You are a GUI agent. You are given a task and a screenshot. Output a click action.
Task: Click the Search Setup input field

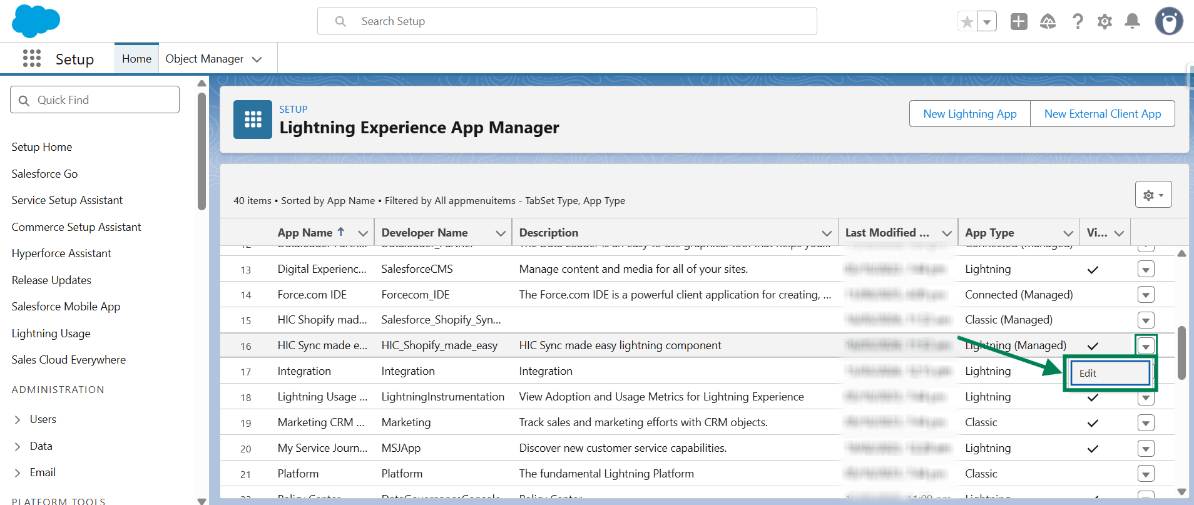(567, 21)
